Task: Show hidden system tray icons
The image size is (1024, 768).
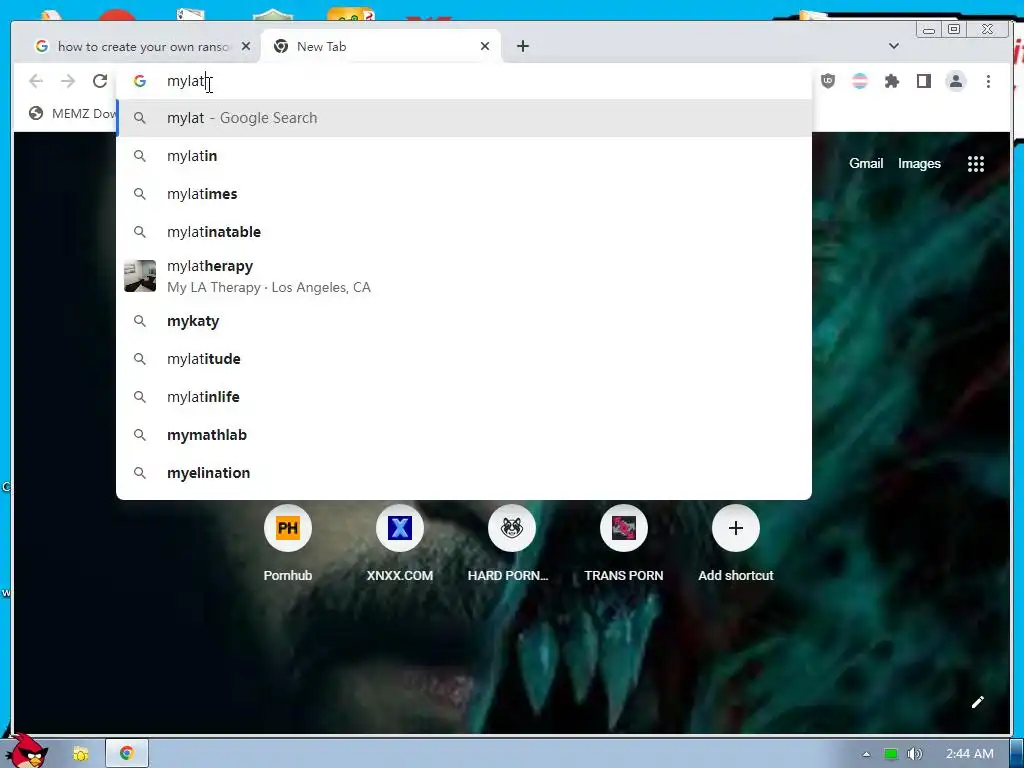Action: pyautogui.click(x=866, y=754)
